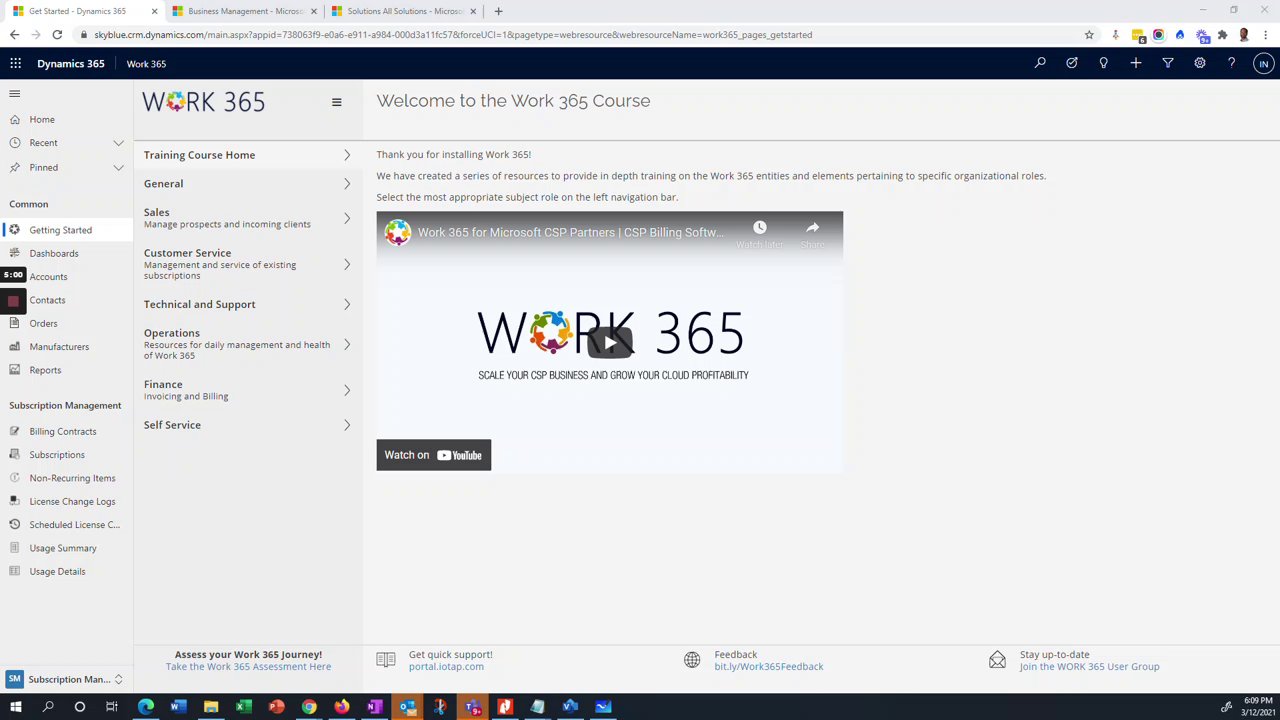This screenshot has height=720, width=1280.
Task: Open the Subscription Management area switcher
Action: tap(66, 679)
